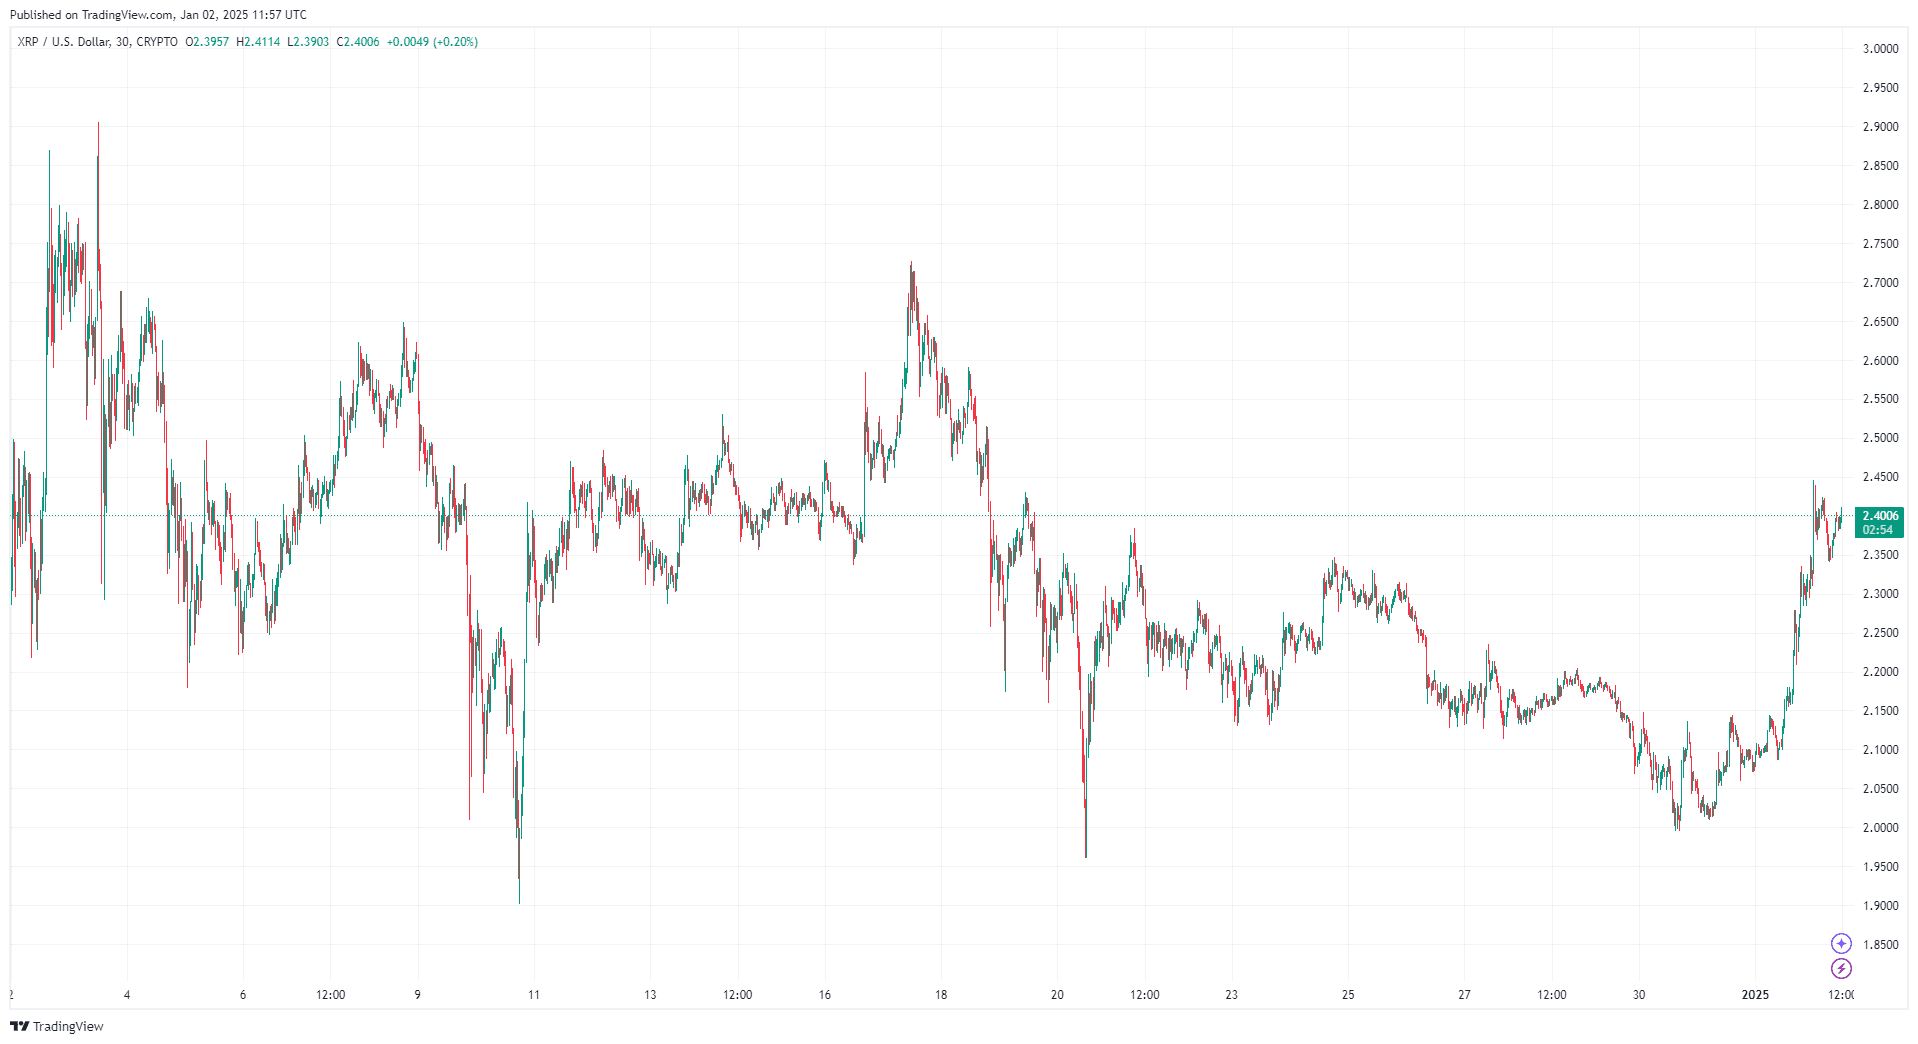Click date label 27 on time axis
This screenshot has width=1918, height=1044.
tap(1464, 995)
